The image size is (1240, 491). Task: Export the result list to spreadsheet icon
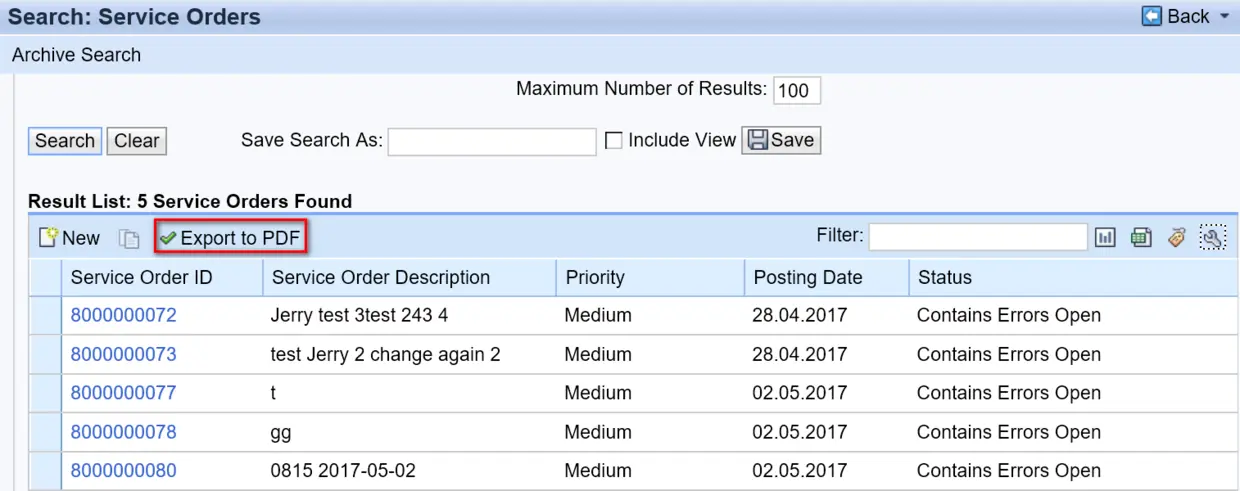[1141, 238]
